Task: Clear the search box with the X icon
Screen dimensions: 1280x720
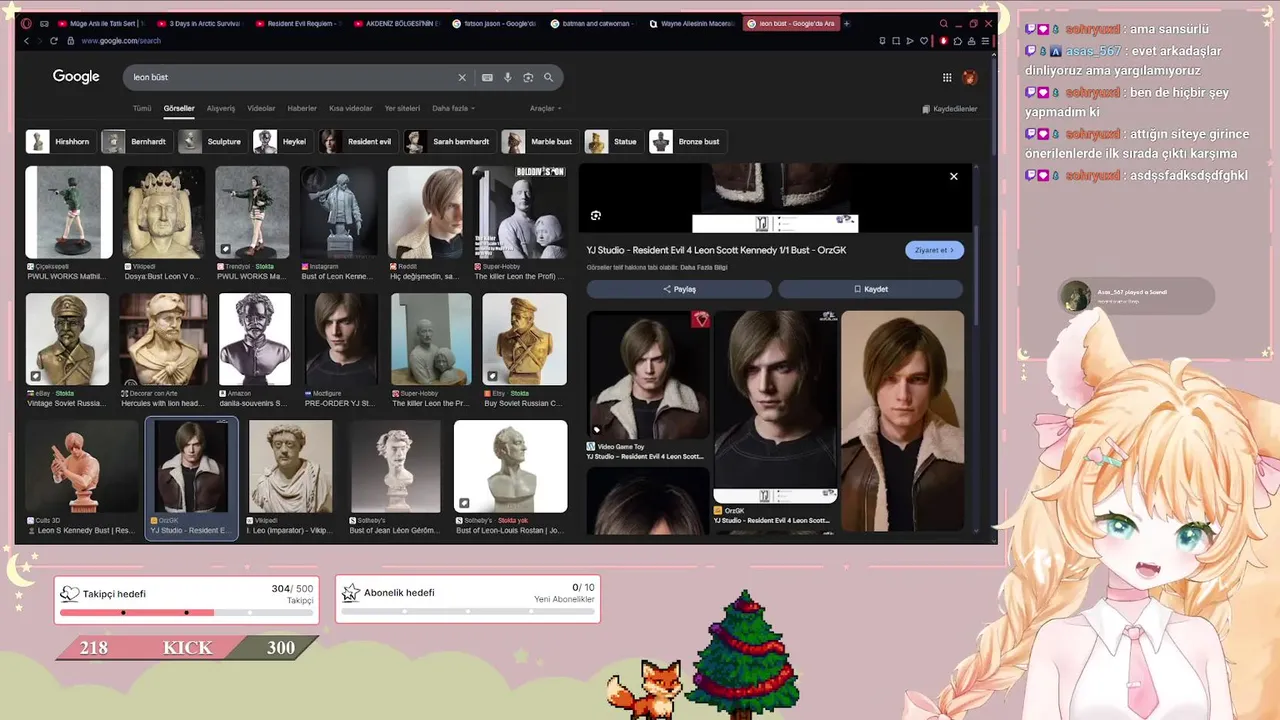Action: click(x=462, y=77)
